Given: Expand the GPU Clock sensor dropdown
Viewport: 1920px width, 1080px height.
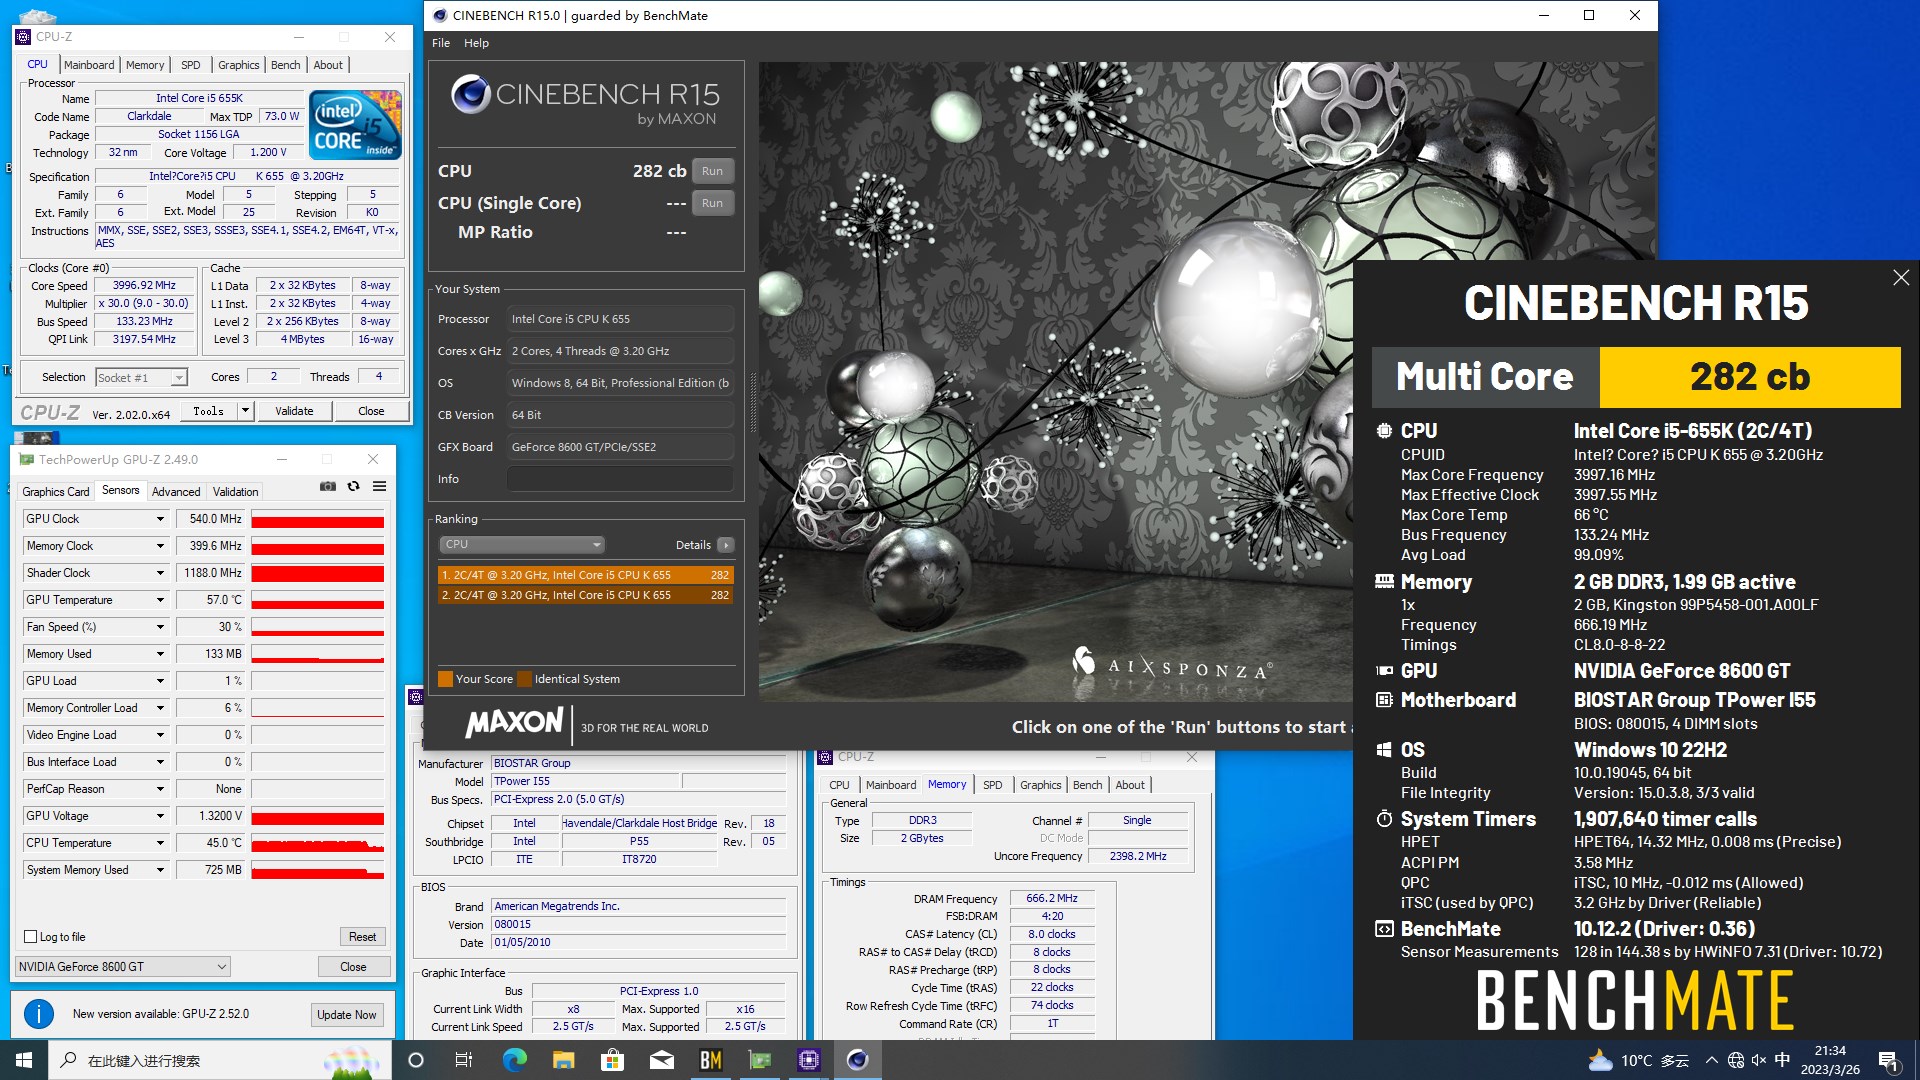Looking at the screenshot, I should pos(160,519).
